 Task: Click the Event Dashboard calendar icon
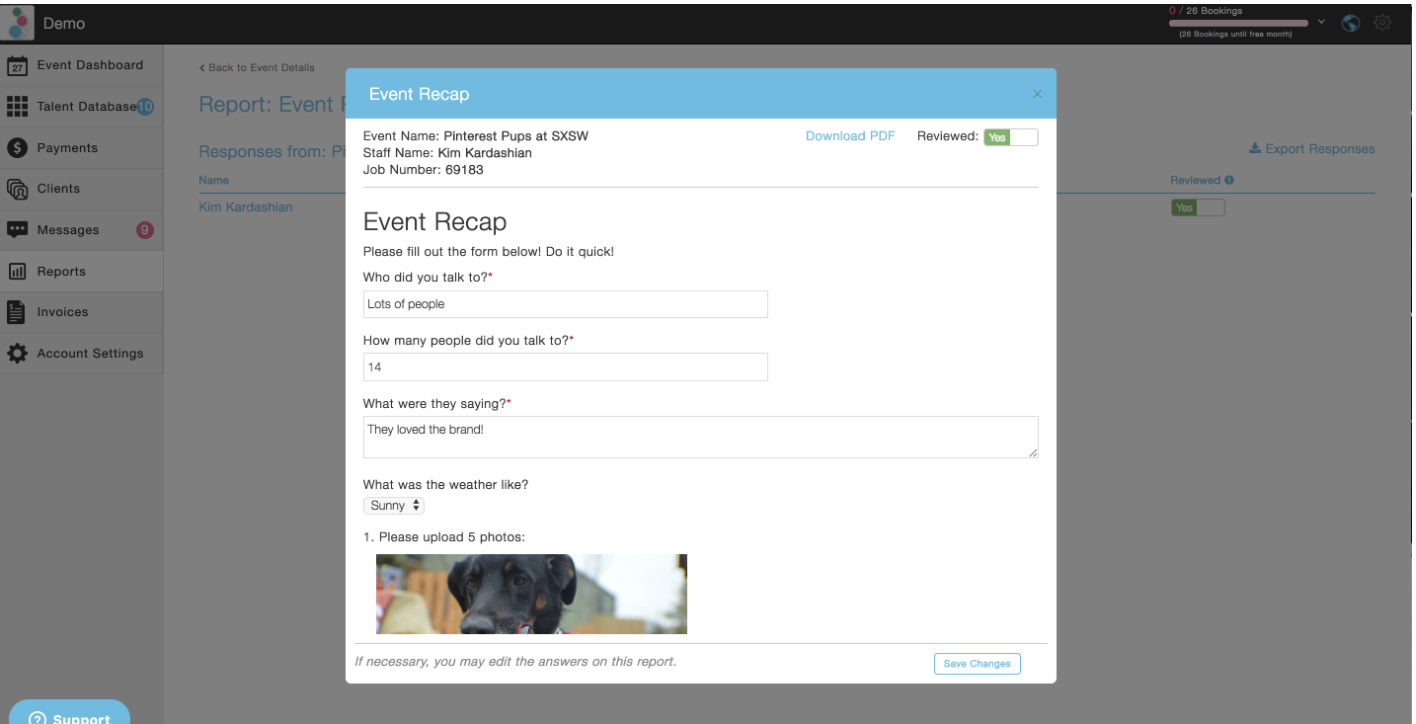[17, 66]
